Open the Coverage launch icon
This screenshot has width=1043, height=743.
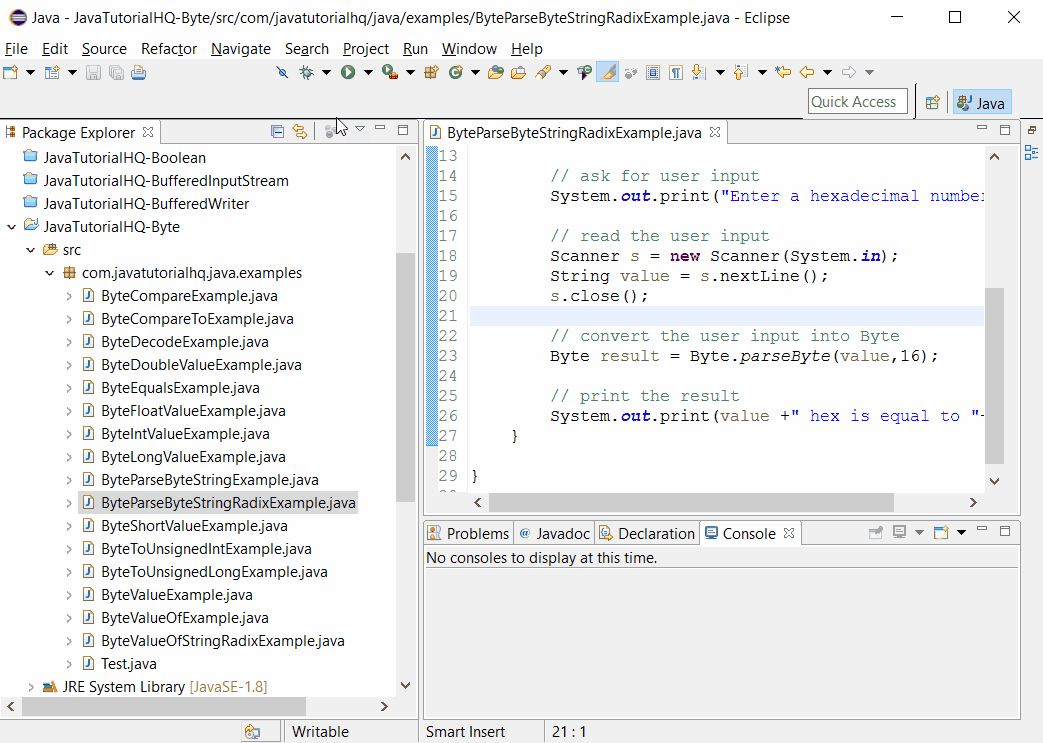point(387,71)
